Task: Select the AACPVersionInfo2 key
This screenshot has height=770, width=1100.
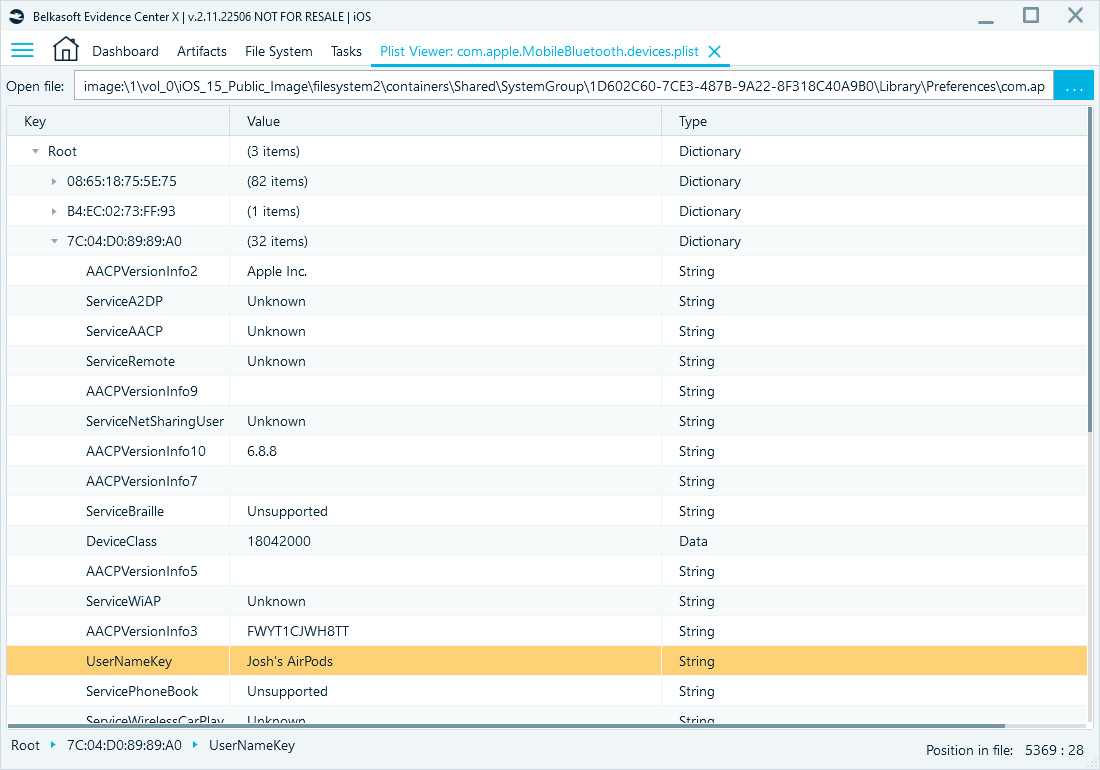Action: 142,271
